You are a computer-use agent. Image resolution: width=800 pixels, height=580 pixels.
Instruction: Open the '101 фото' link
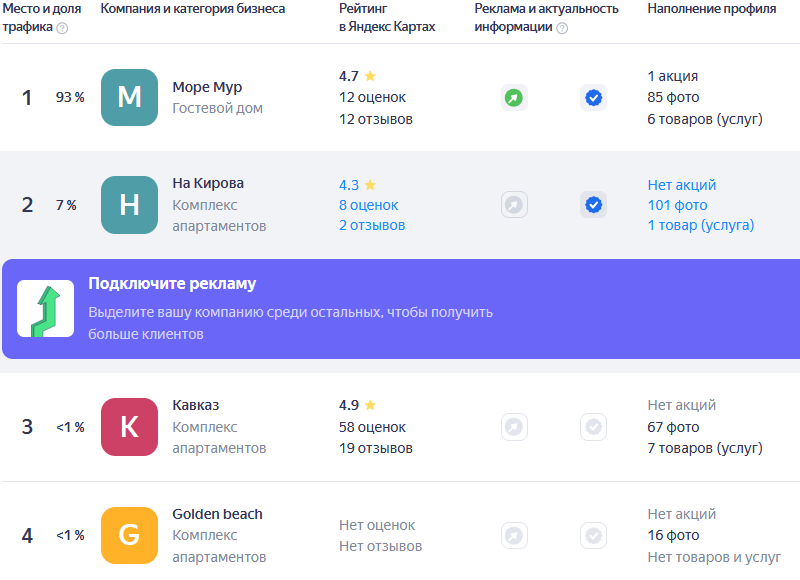(677, 205)
